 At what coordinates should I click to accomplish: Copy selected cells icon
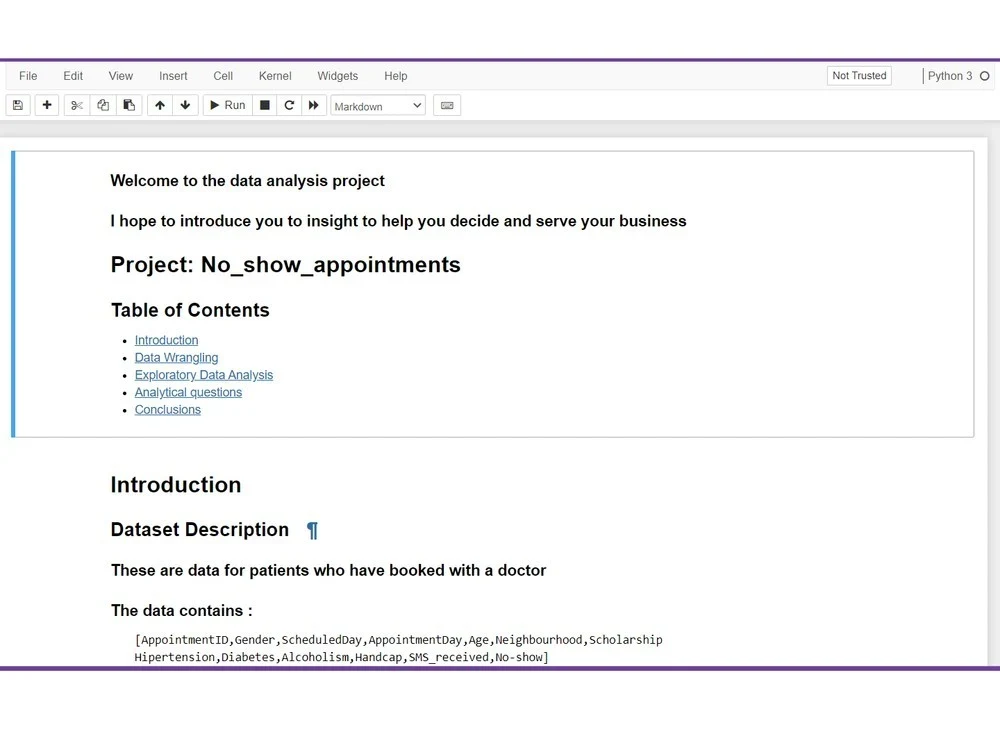(103, 105)
